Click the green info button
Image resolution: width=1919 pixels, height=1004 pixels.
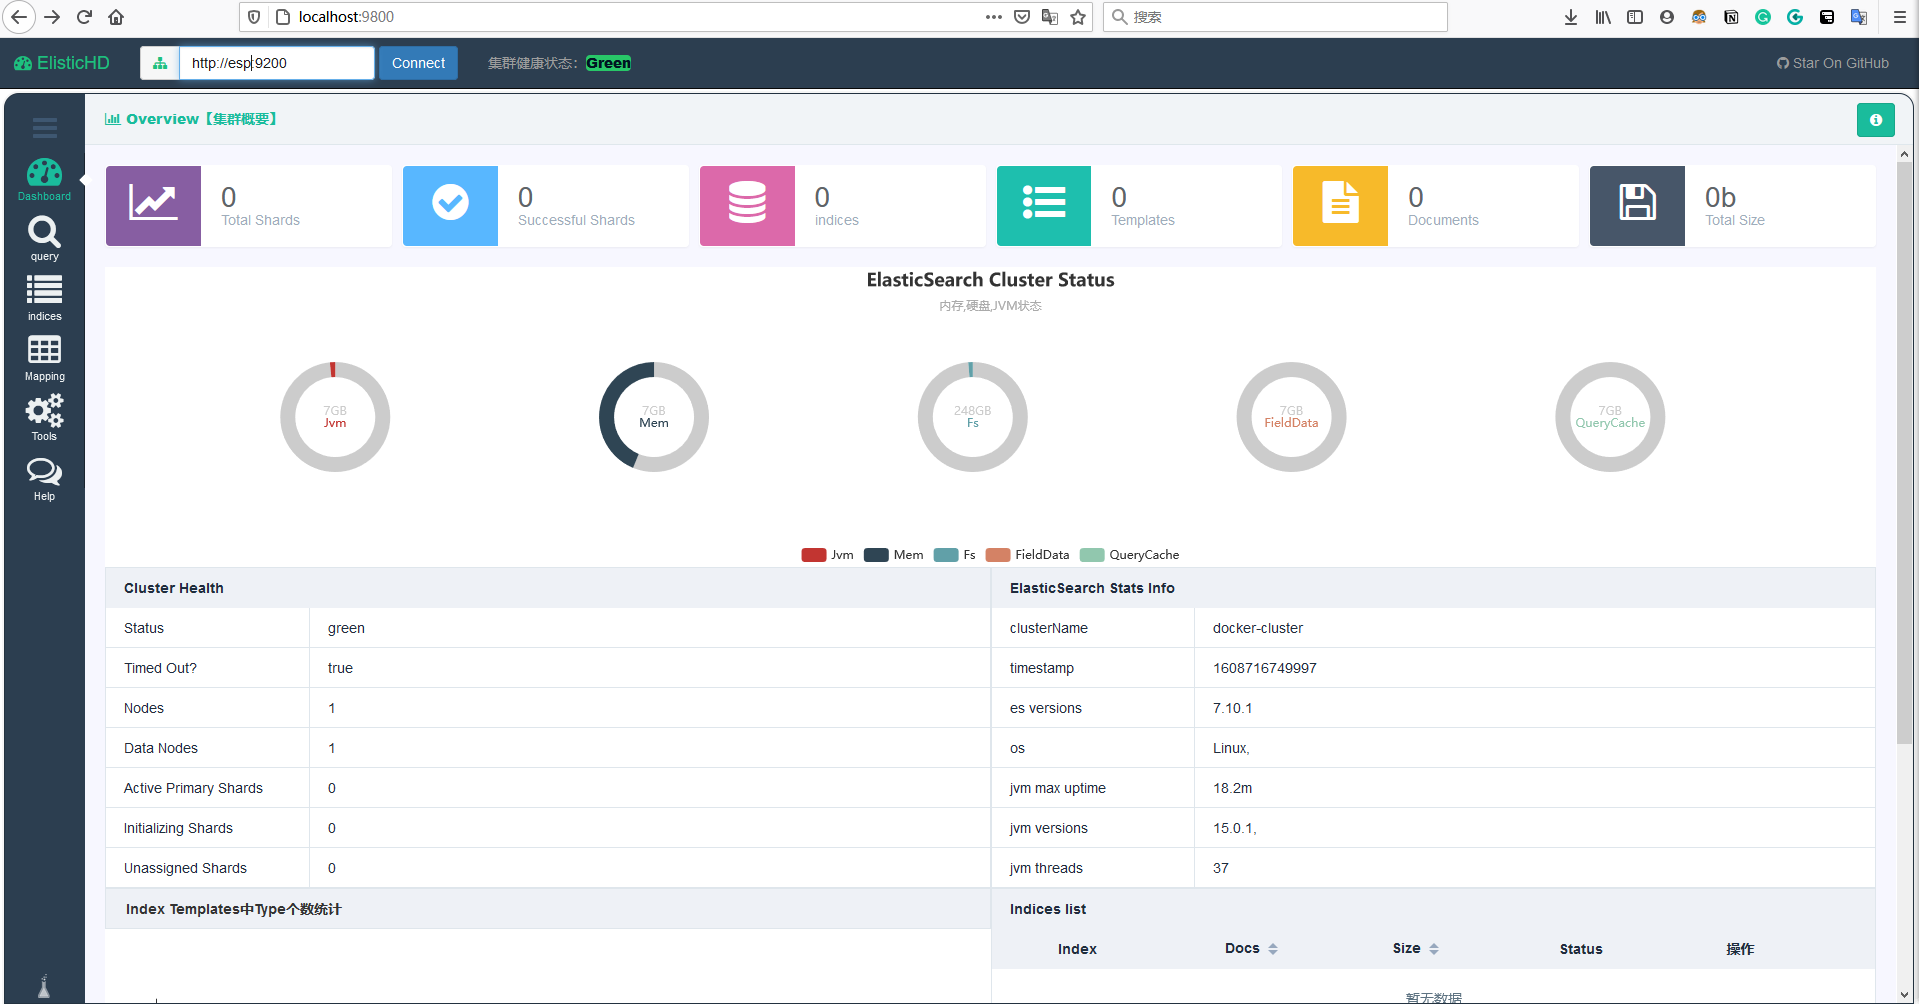(1875, 120)
